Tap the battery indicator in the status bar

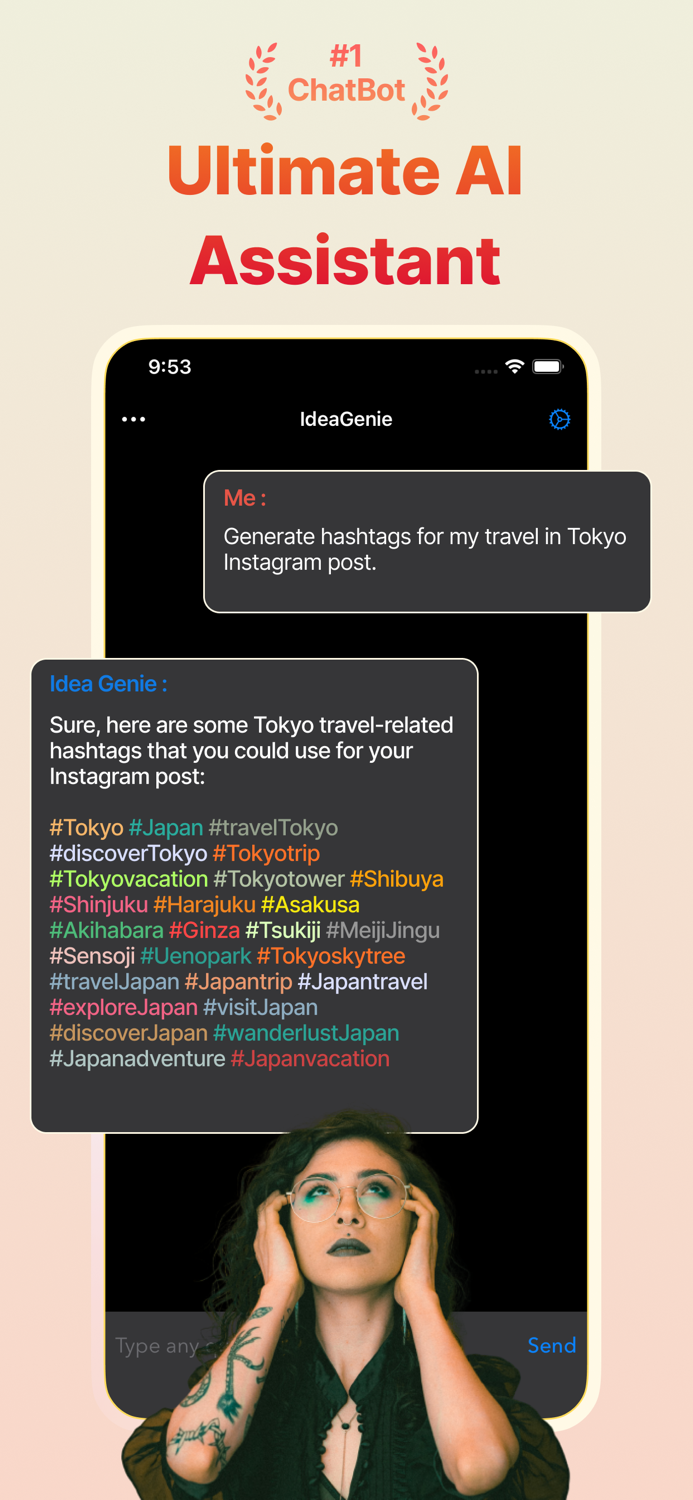coord(548,366)
